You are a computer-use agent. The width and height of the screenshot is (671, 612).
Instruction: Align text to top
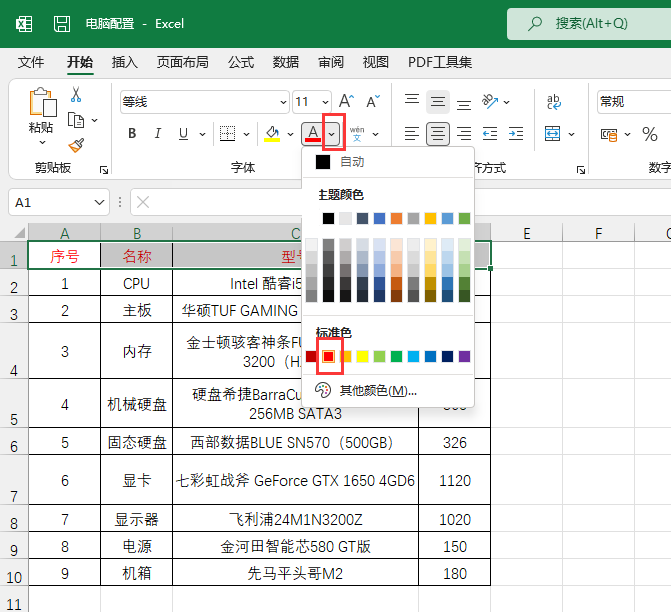click(412, 102)
